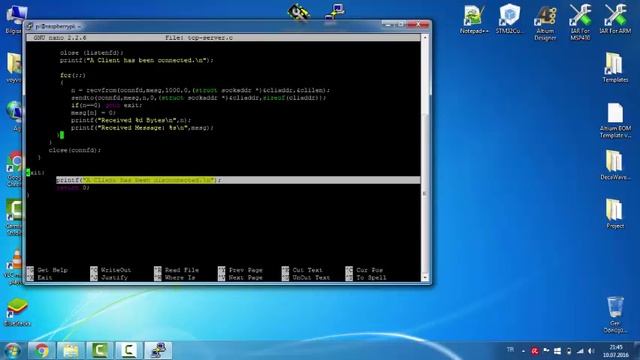The image size is (640, 360).
Task: Click 'Read File' in nano shortcut bar
Action: (182, 270)
